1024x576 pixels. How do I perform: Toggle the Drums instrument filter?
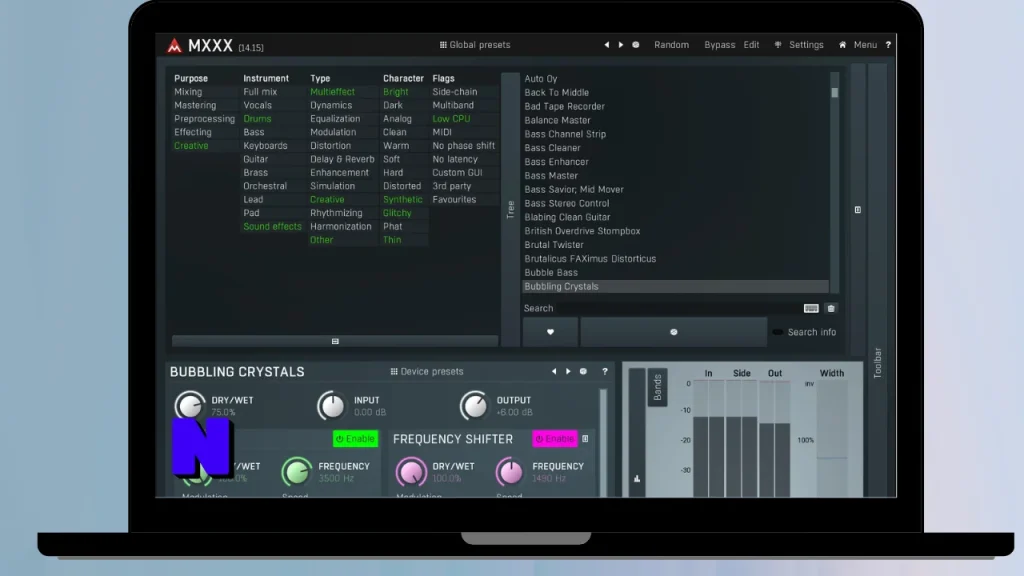tap(257, 119)
